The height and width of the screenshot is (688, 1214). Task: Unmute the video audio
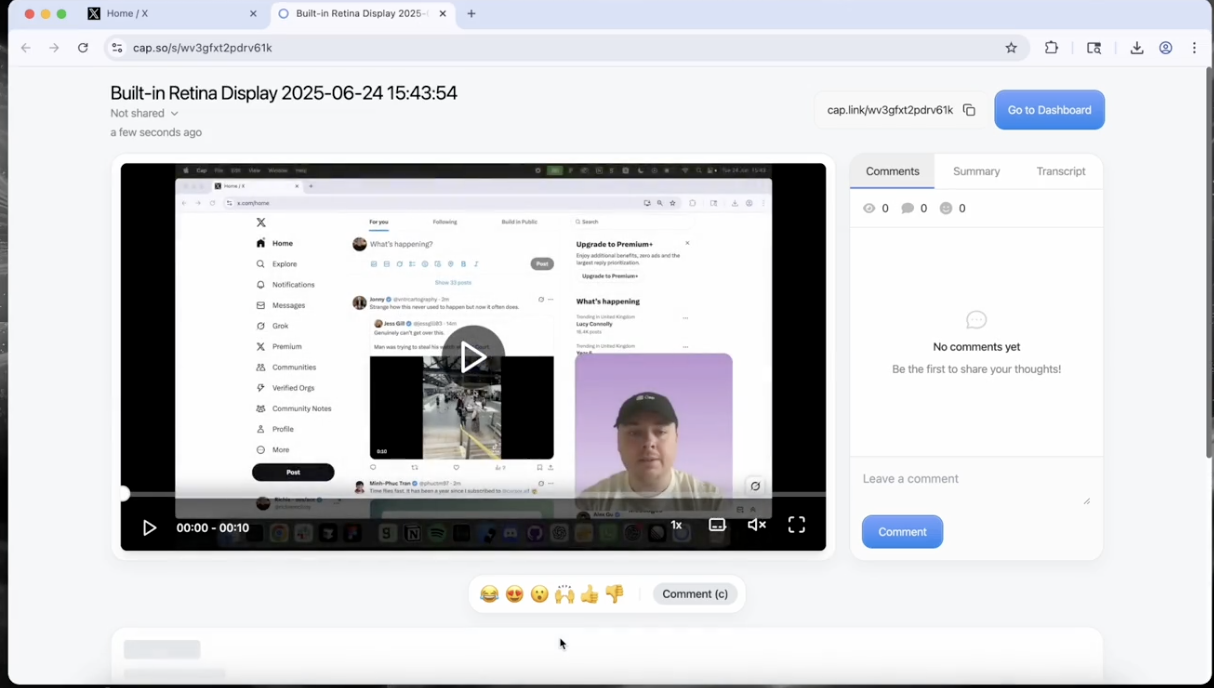757,525
